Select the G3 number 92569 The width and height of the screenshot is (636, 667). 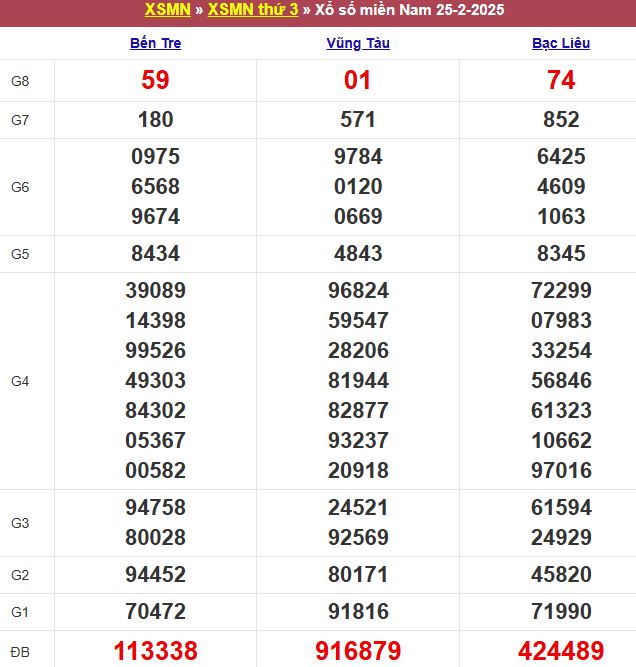pos(358,537)
